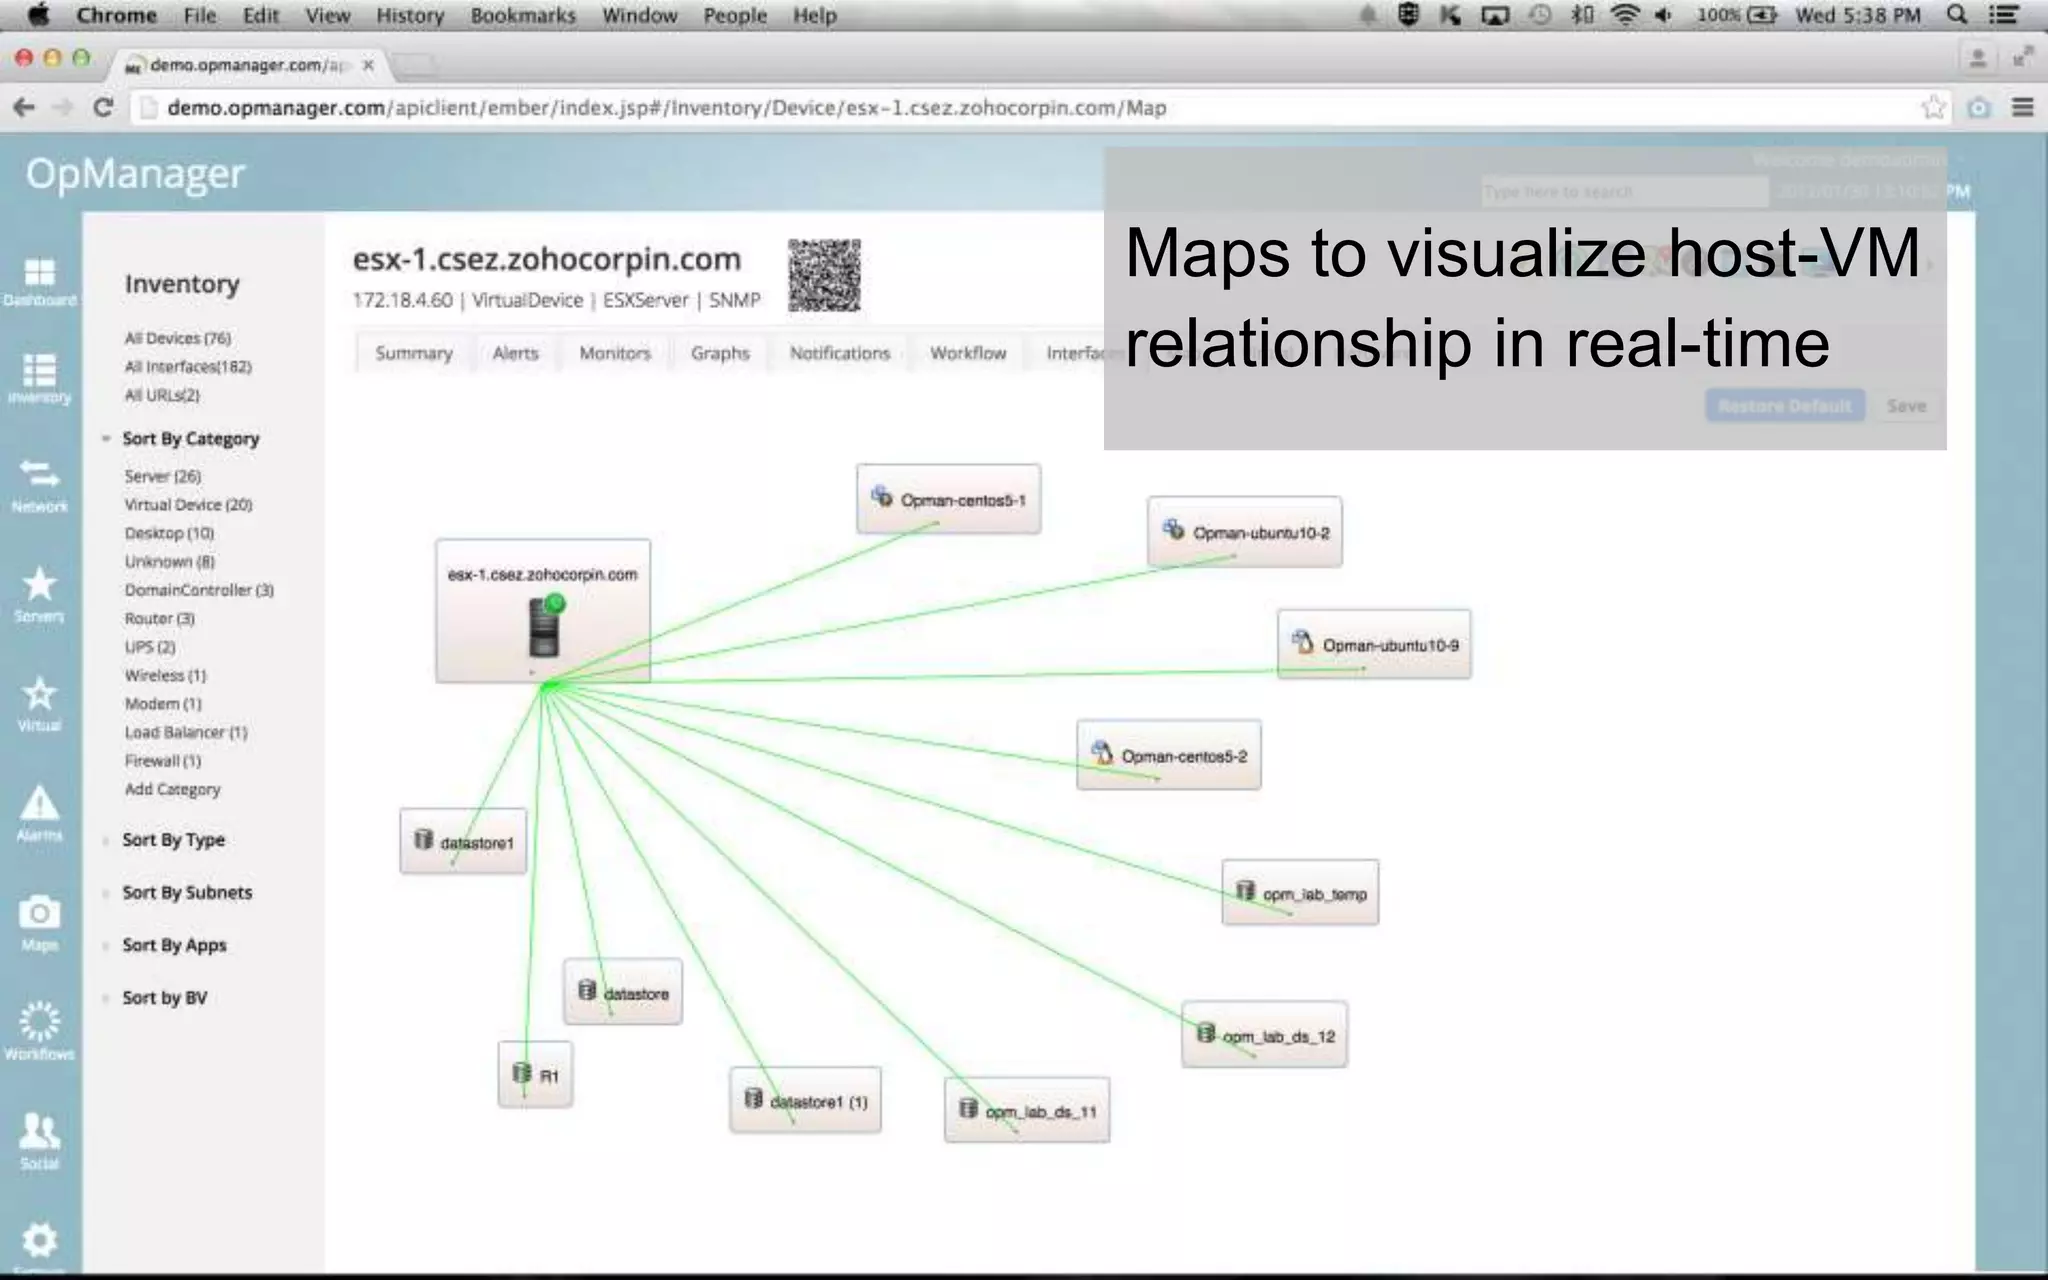The width and height of the screenshot is (2048, 1280).
Task: Filter by Firewall (1) category
Action: point(163,761)
